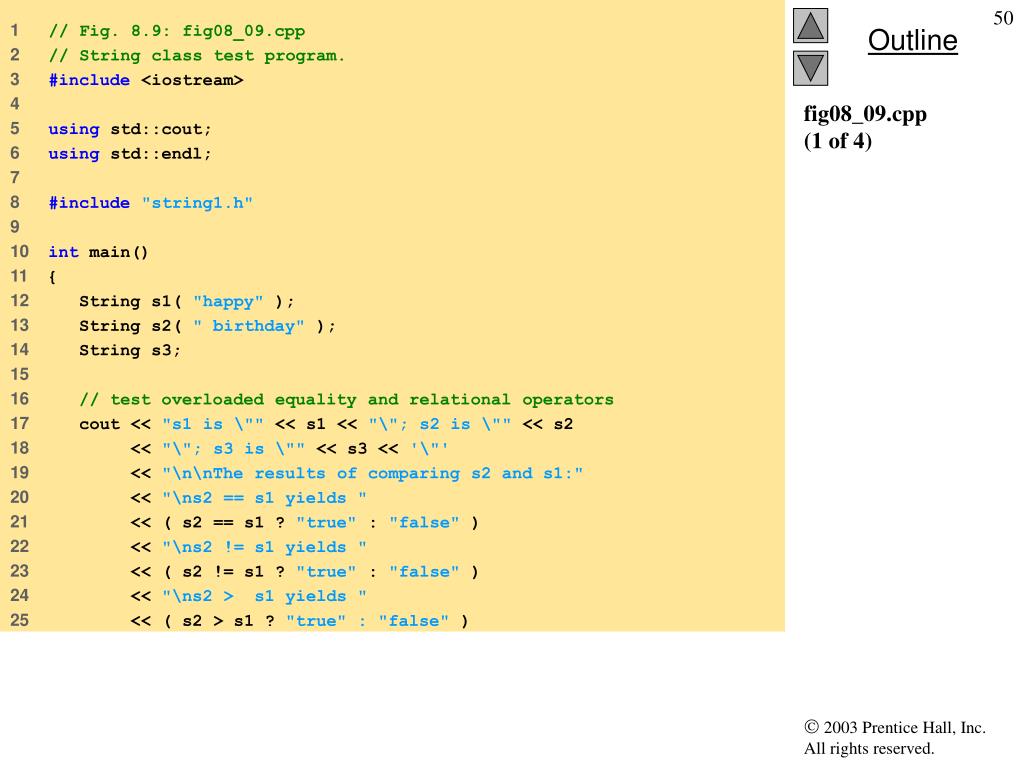Viewport: 1024px width, 768px height.
Task: Click the 2003 Prentice Hall copyright text
Action: 895,728
